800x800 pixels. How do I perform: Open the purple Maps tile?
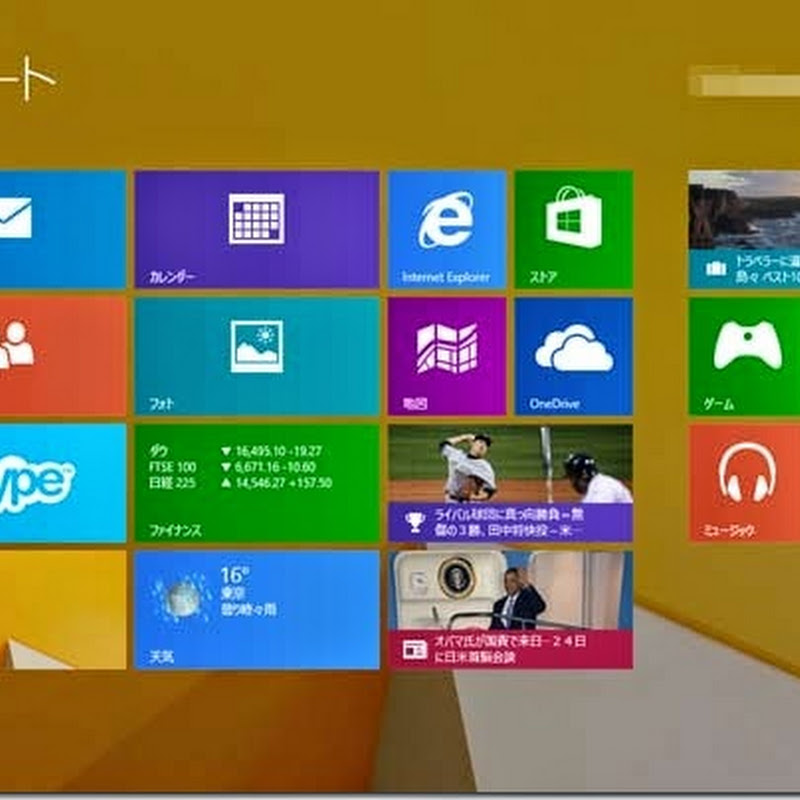(447, 357)
